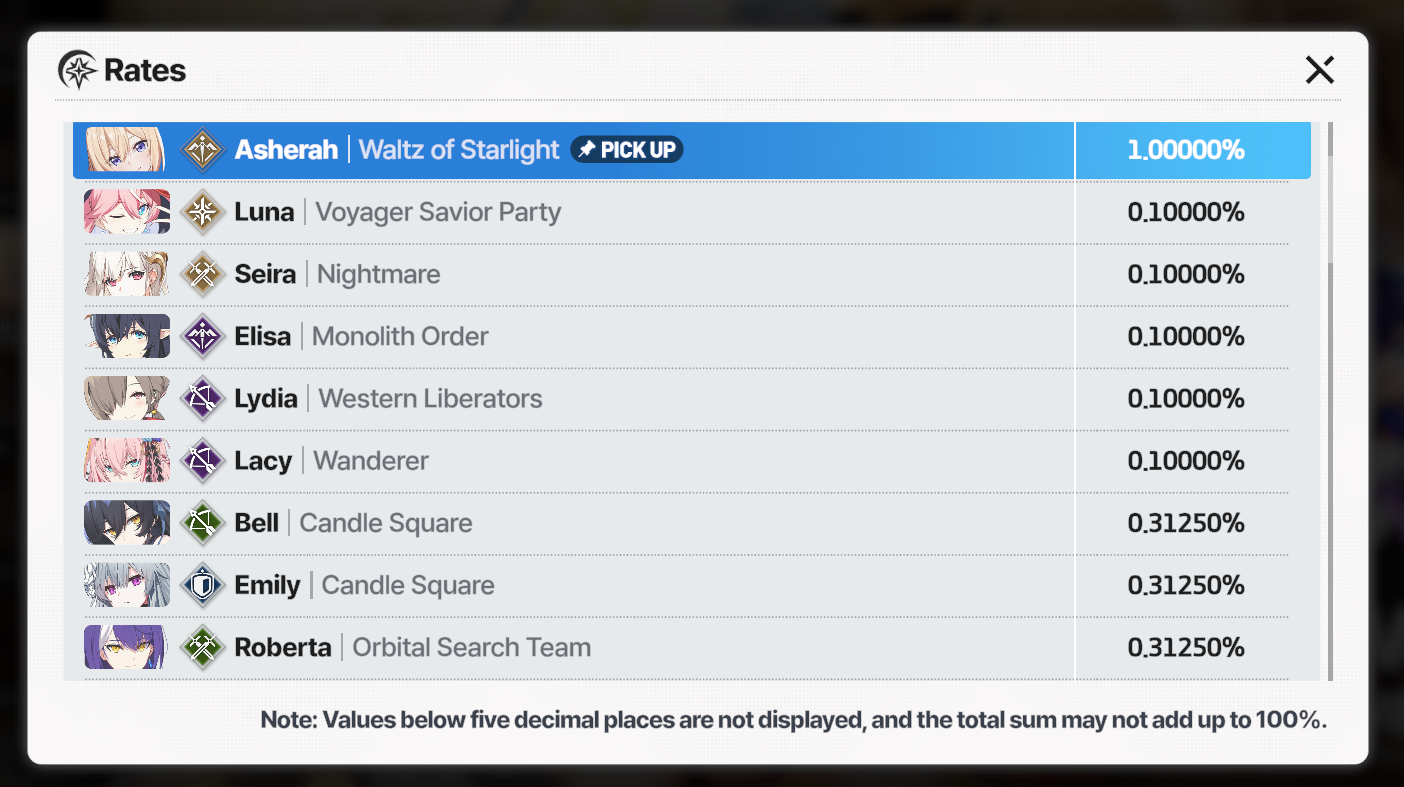Screen dimensions: 1404x787
Task: Click the Nightmare faction label
Action: click(x=378, y=274)
